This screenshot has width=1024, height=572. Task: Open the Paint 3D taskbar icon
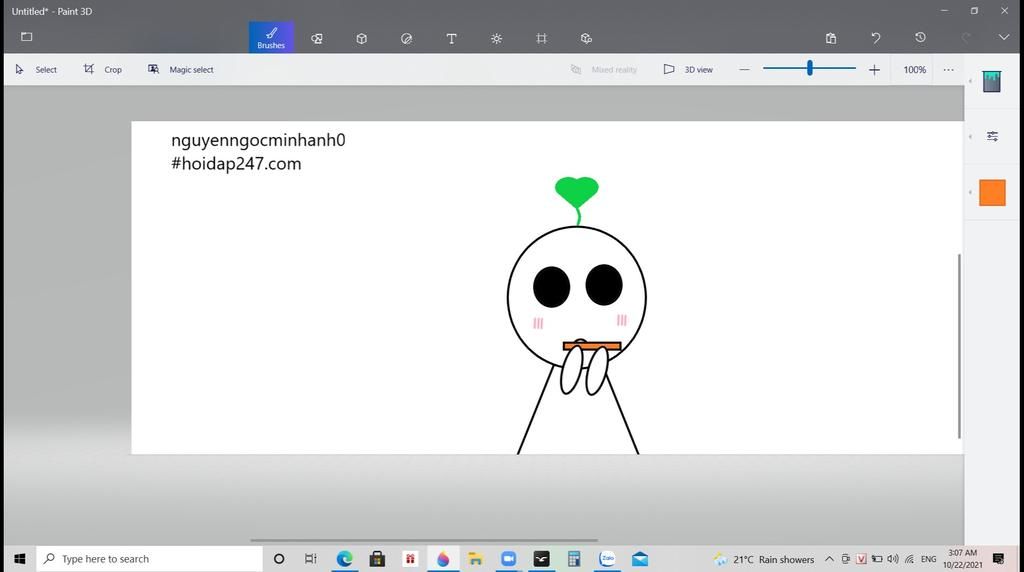pos(443,559)
